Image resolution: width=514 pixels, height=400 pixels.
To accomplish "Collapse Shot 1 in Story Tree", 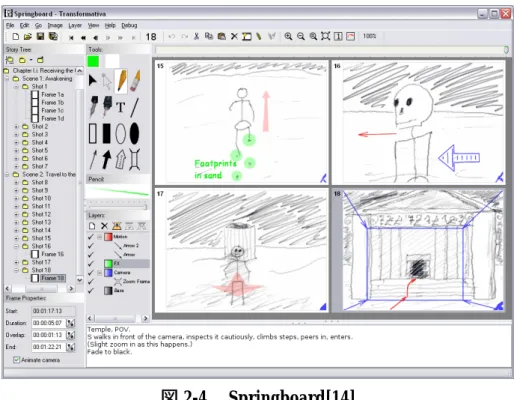I will [16, 87].
